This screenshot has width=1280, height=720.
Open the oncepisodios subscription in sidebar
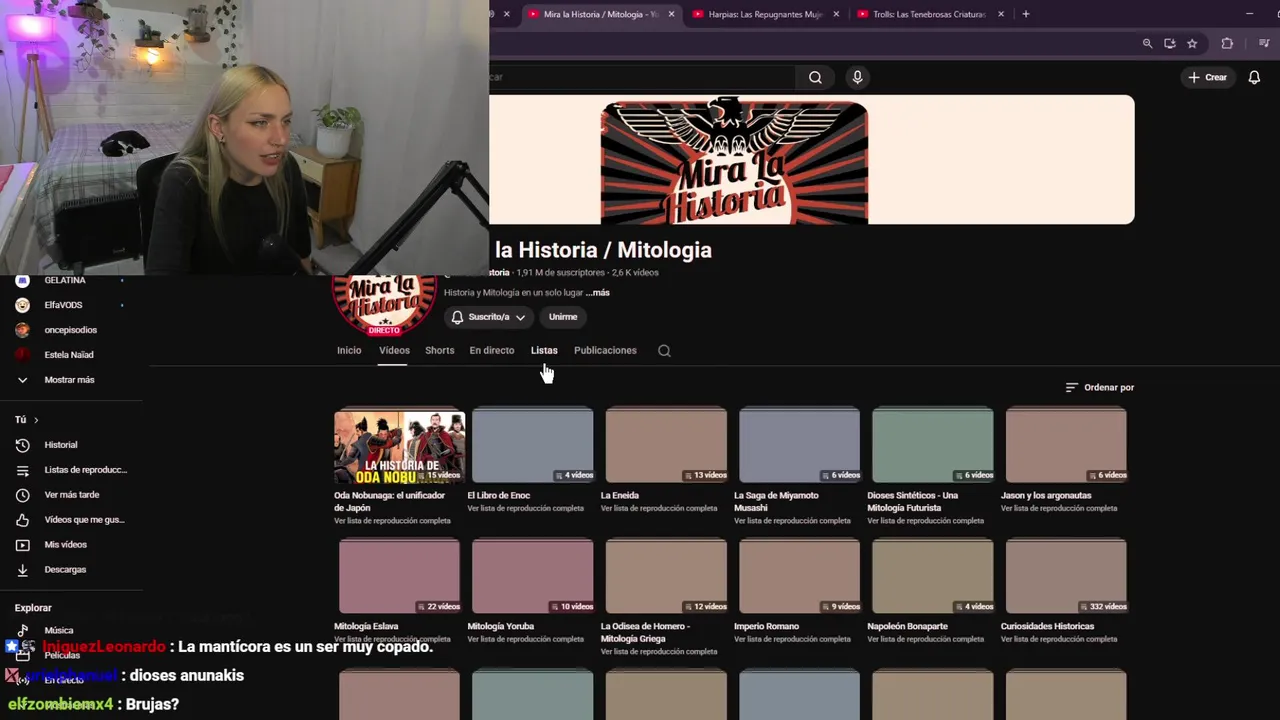70,330
